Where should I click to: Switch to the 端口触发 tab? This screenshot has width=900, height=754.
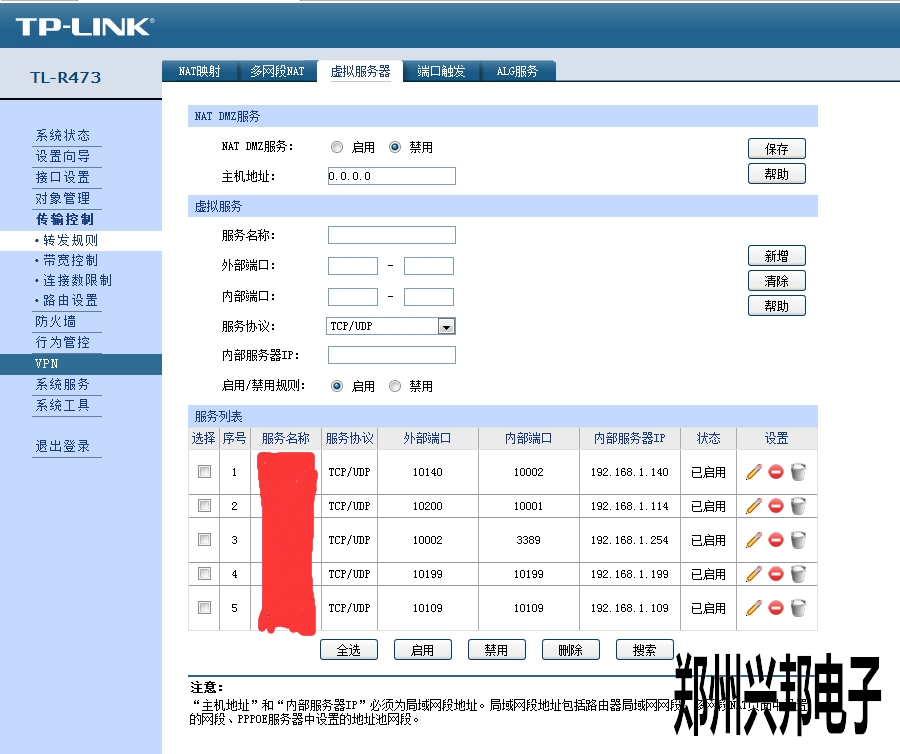click(441, 71)
